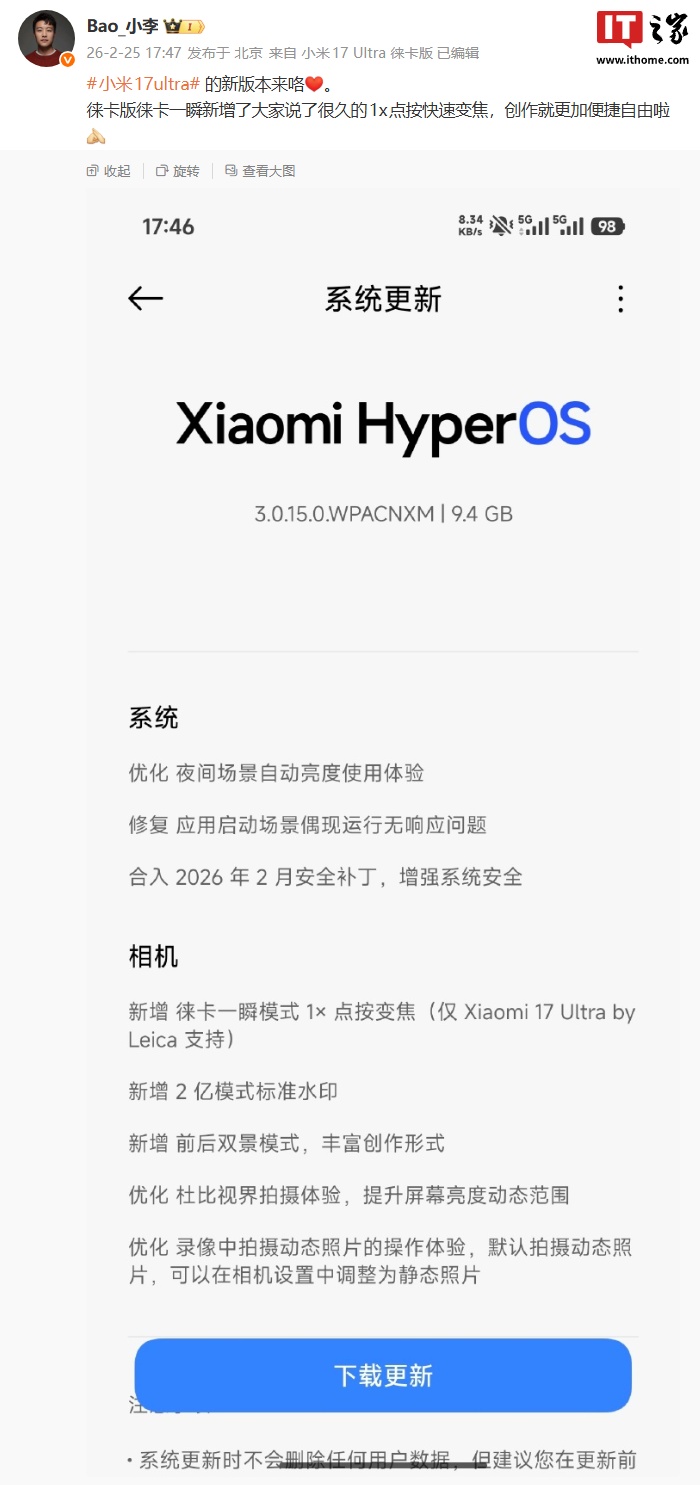Open full image via 查看大图
Image resolution: width=700 pixels, height=1485 pixels.
coord(260,171)
